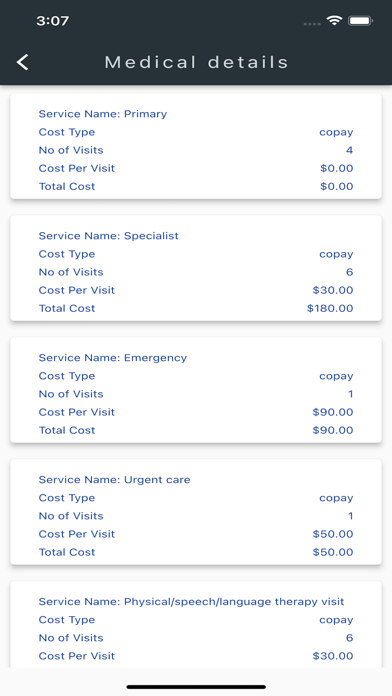Tap the battery status icon
The image size is (392, 696).
pyautogui.click(x=360, y=20)
